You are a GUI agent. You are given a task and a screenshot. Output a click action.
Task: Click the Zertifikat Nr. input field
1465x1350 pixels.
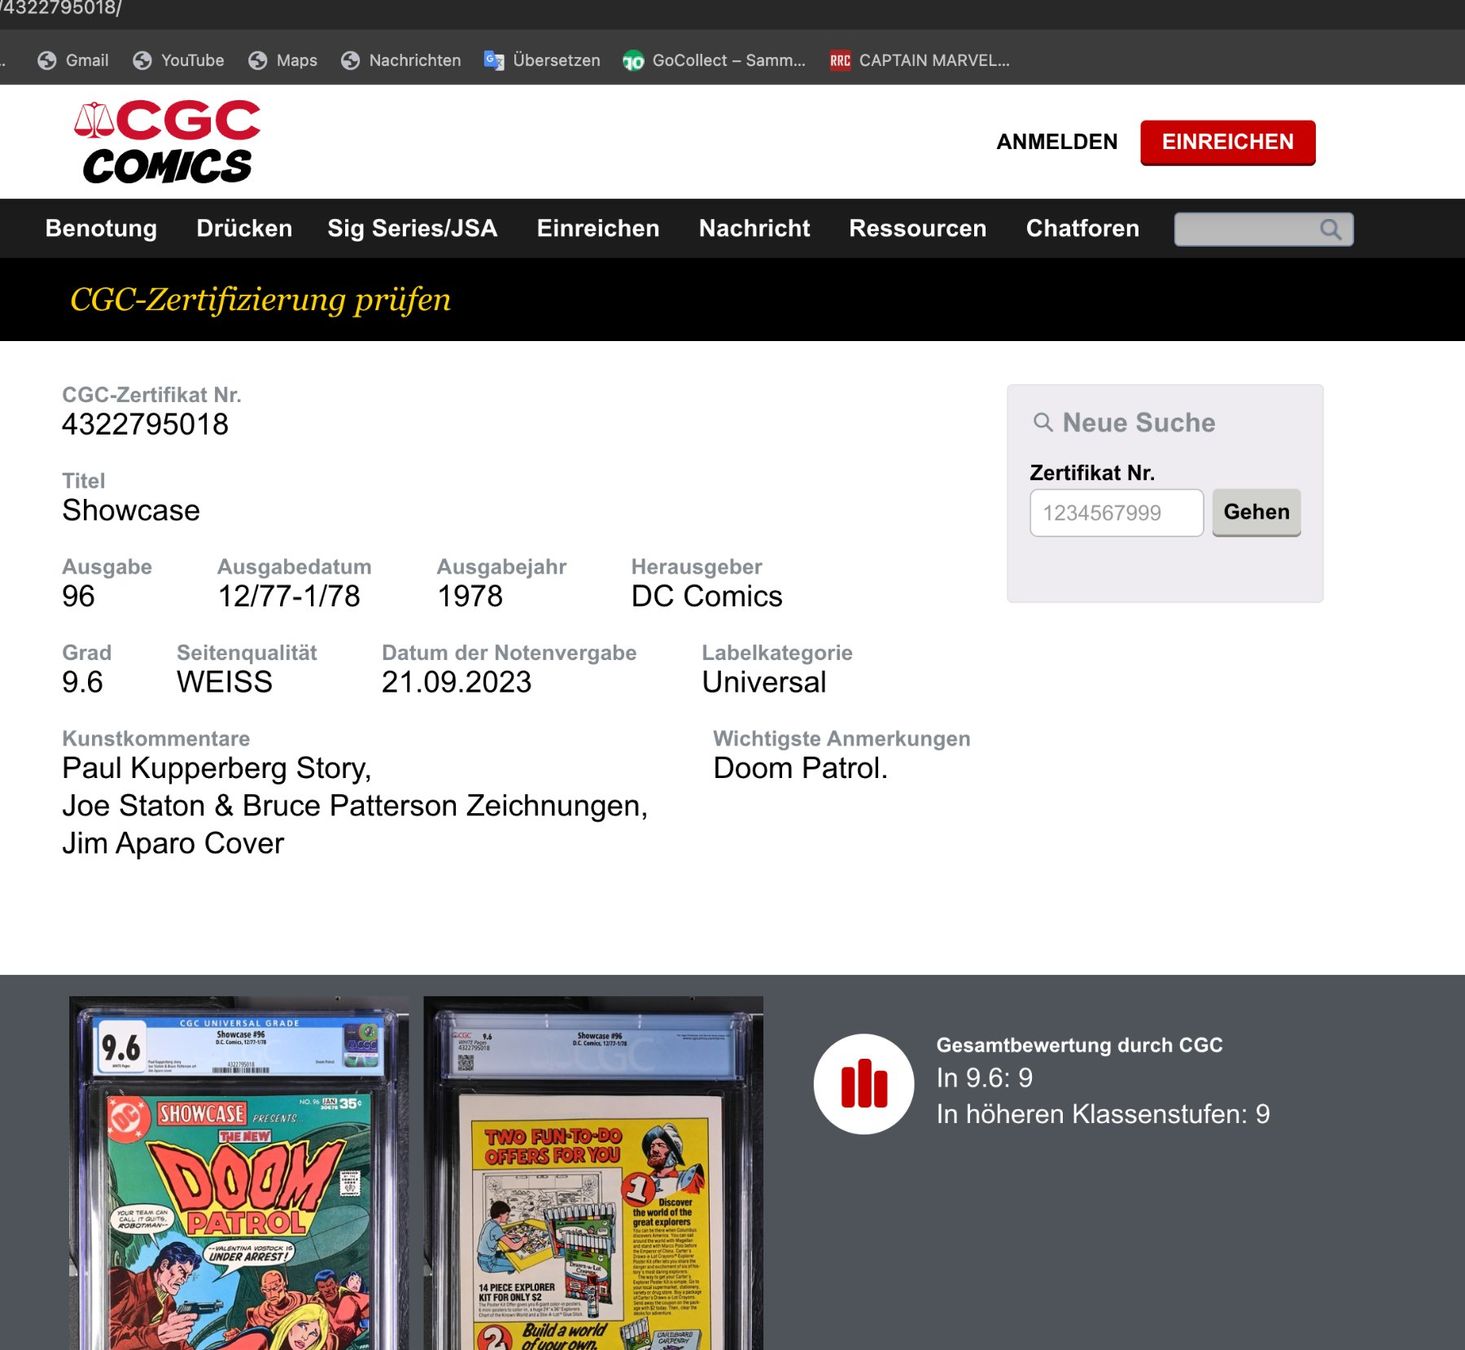[1117, 513]
